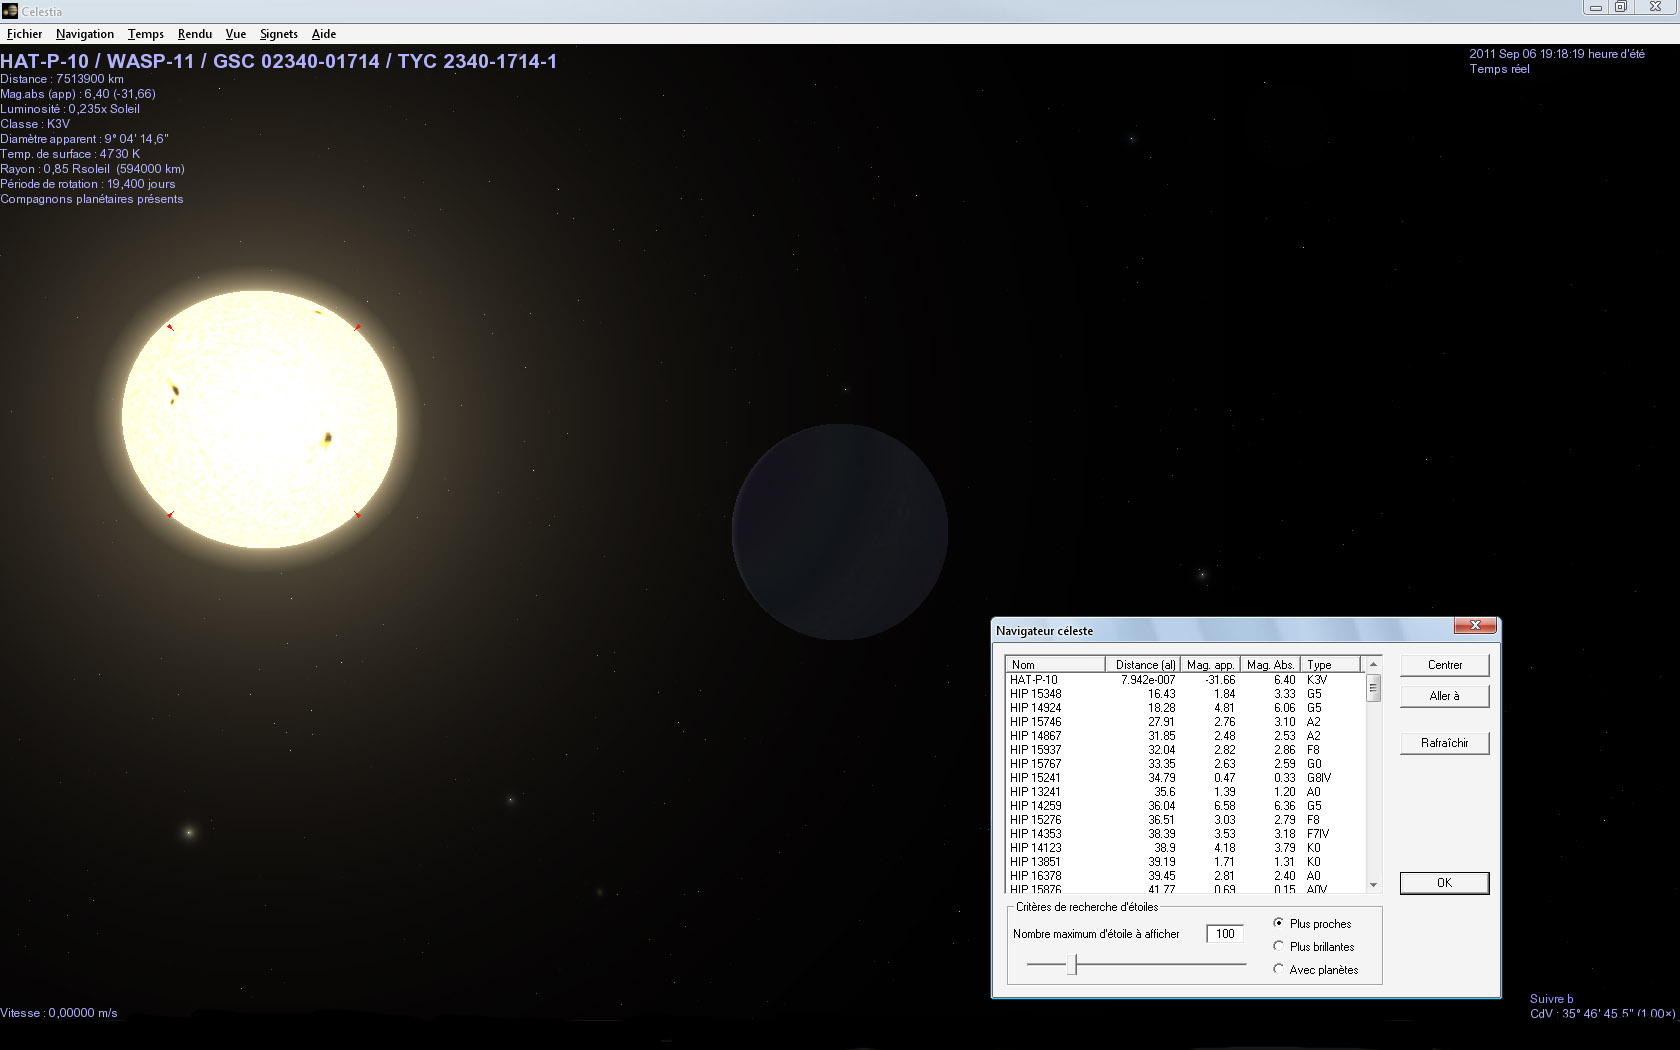Sort star list by Nom column
This screenshot has width=1680, height=1050.
click(x=1055, y=664)
